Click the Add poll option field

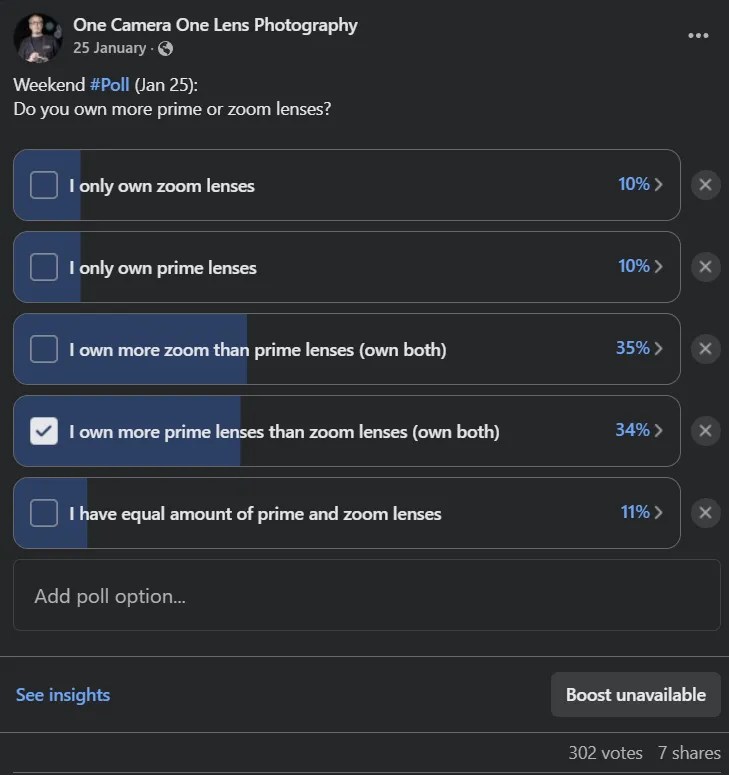(366, 596)
